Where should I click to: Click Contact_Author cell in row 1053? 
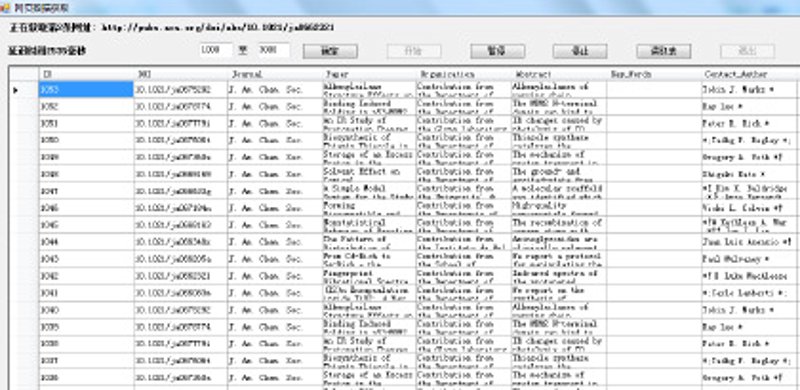(748, 89)
